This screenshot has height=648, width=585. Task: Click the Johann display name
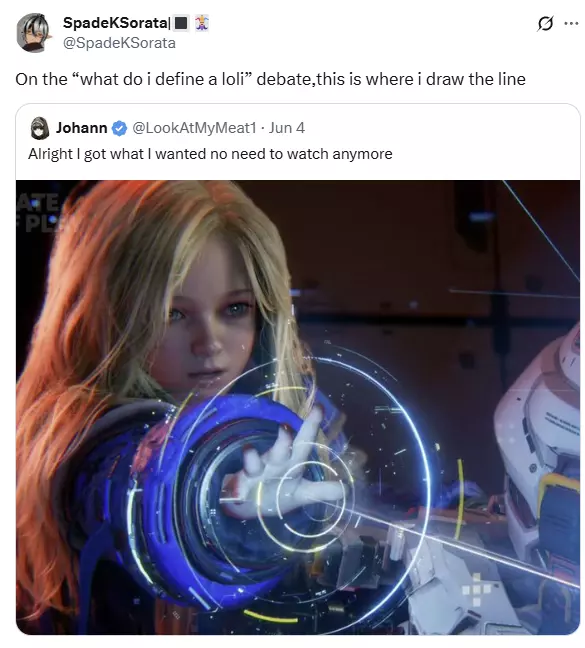81,128
